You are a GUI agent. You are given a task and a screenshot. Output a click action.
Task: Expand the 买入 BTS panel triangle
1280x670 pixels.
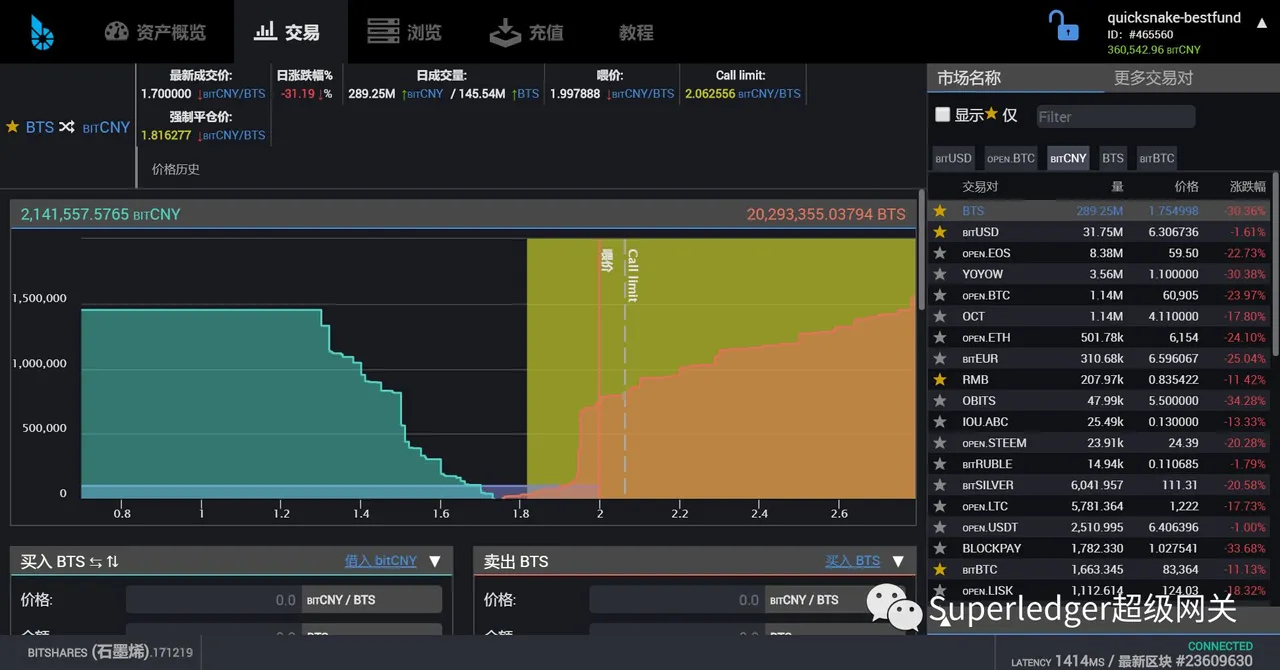tap(434, 561)
